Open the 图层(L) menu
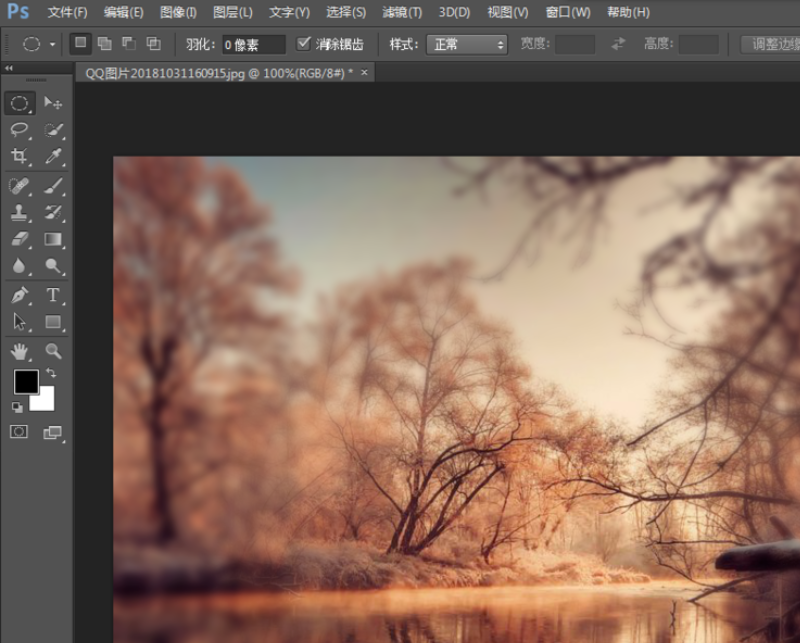 point(233,12)
